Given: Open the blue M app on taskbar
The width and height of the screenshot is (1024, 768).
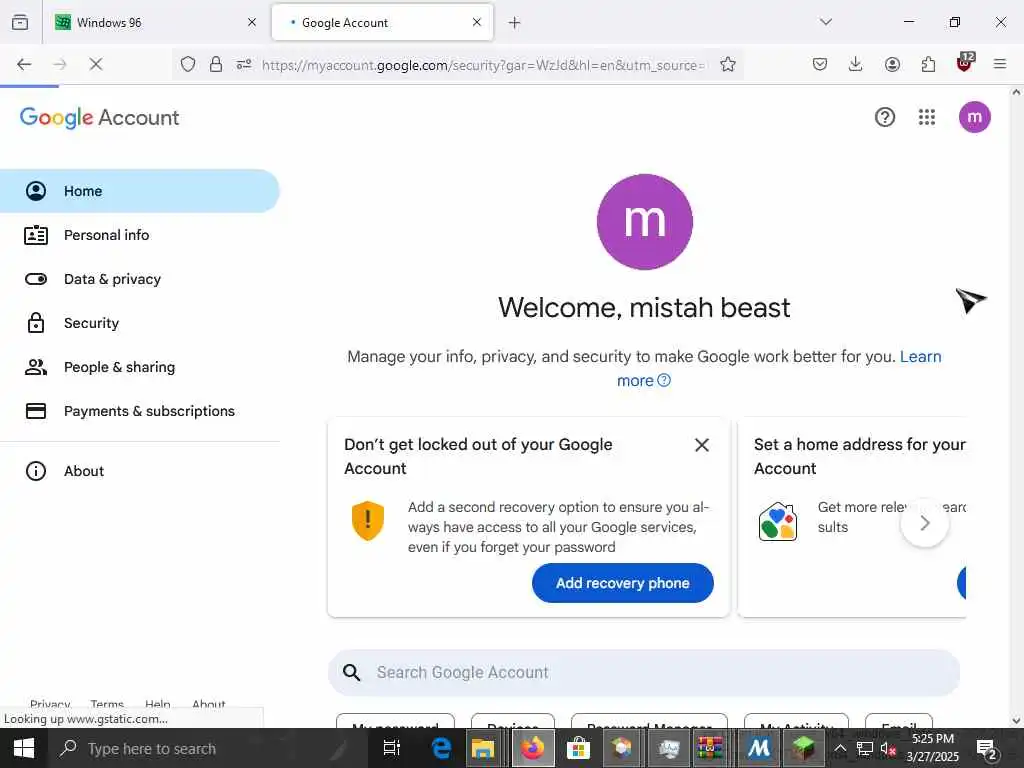Looking at the screenshot, I should 758,748.
